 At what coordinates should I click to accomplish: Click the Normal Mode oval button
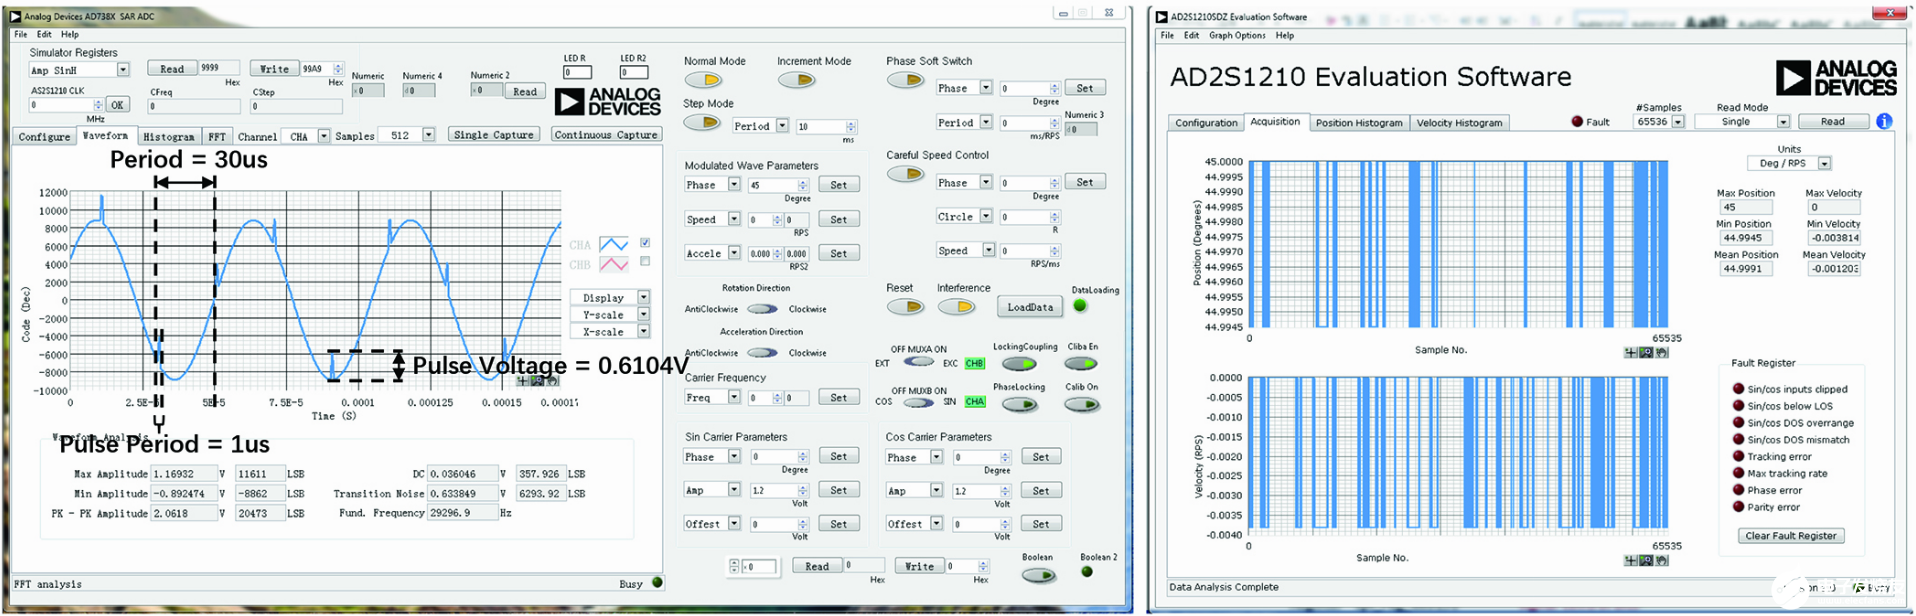pos(705,80)
